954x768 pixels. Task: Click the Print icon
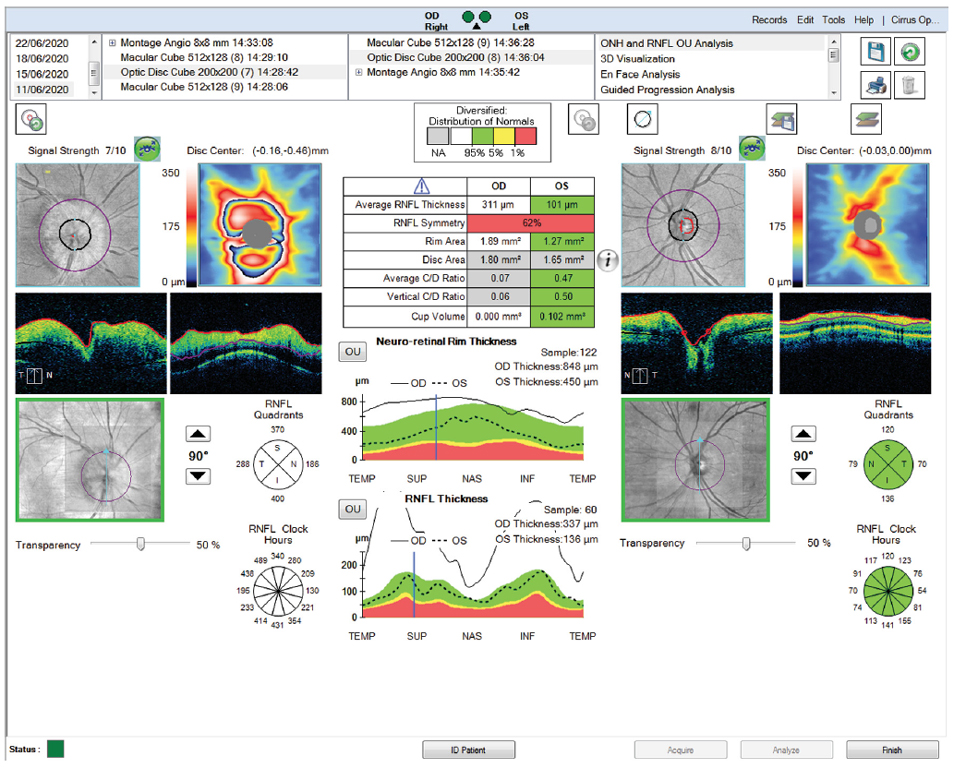[x=875, y=85]
